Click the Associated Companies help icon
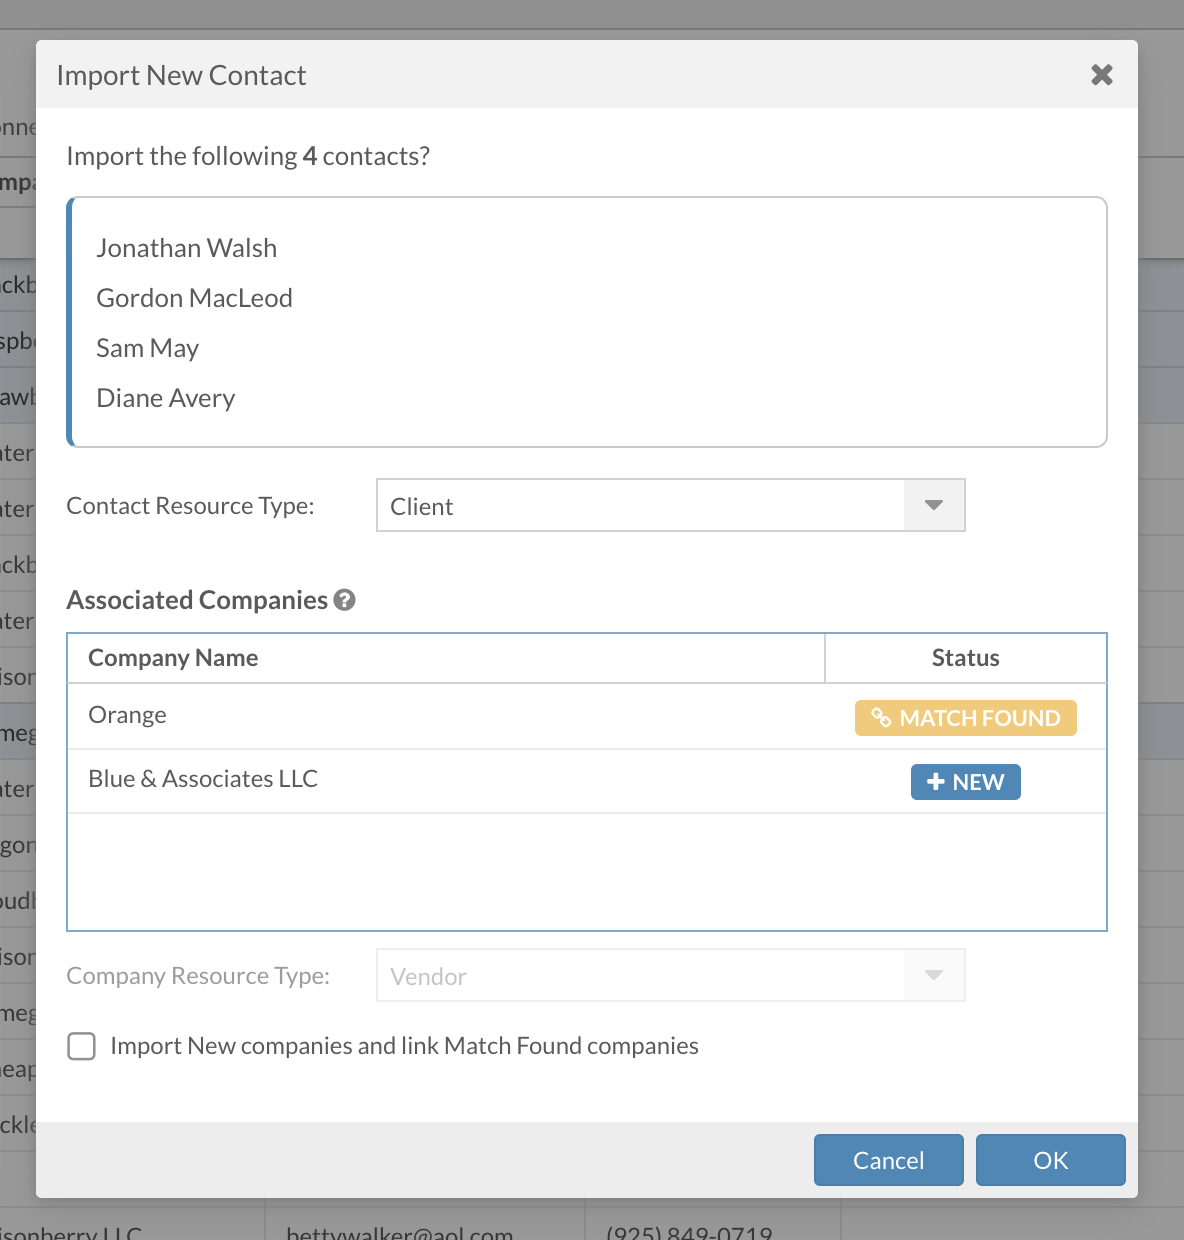This screenshot has width=1184, height=1240. click(345, 600)
